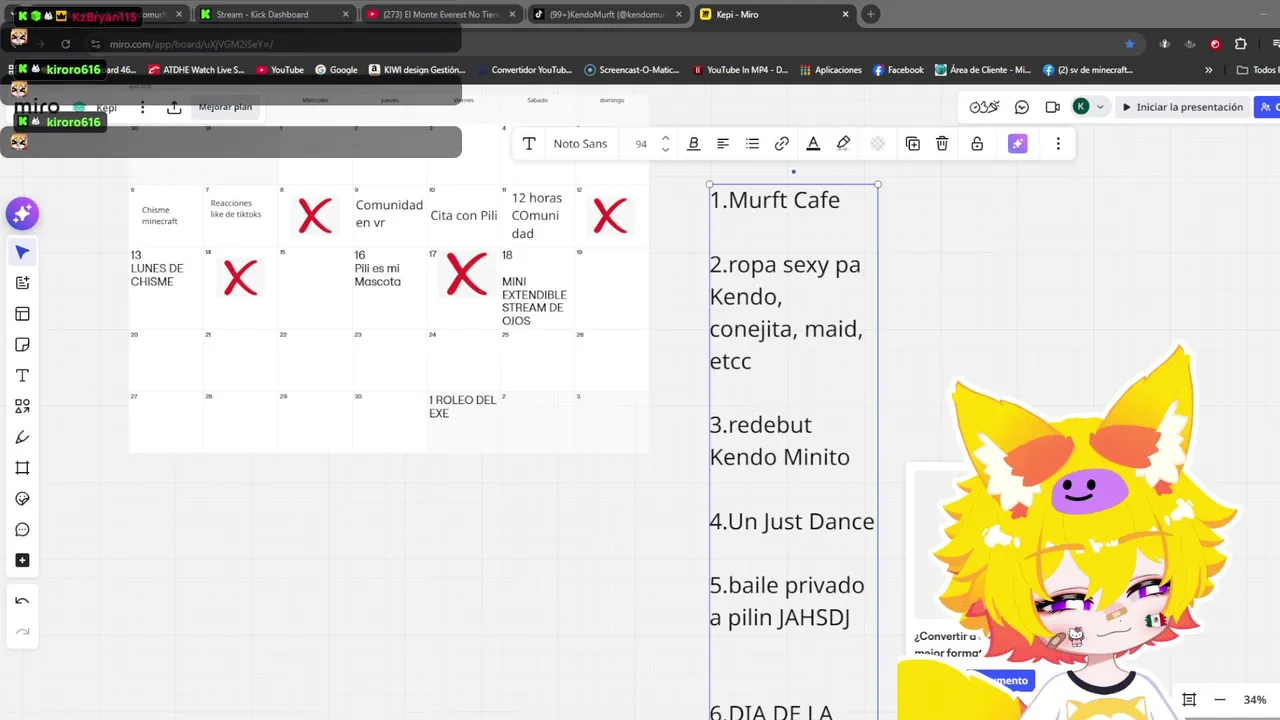Open the reactions and timer tools icon

click(984, 107)
